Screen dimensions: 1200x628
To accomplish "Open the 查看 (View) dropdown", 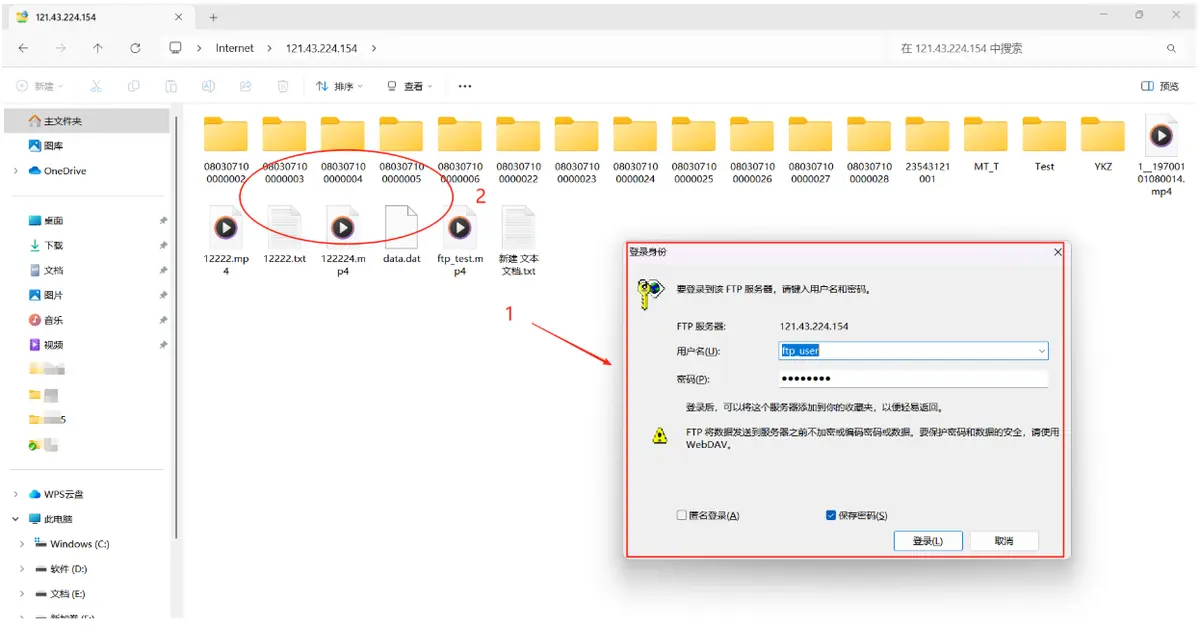I will tap(410, 87).
